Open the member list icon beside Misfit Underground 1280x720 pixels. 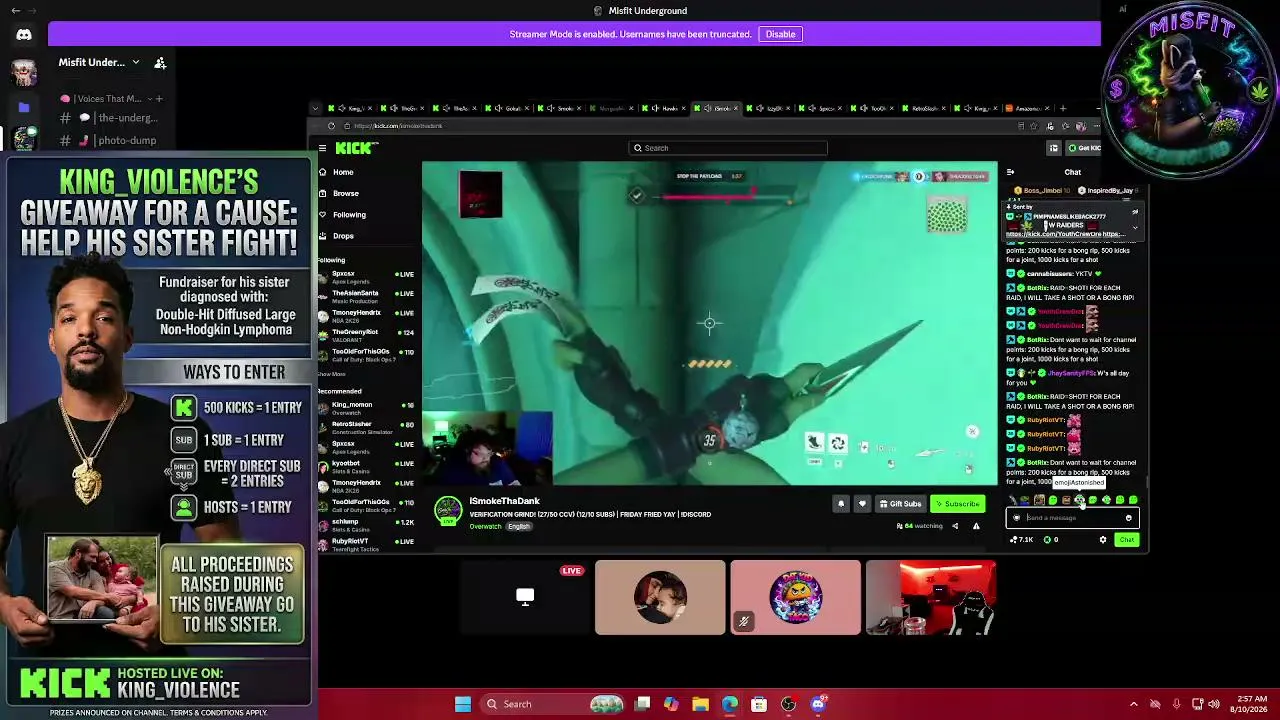pos(160,62)
